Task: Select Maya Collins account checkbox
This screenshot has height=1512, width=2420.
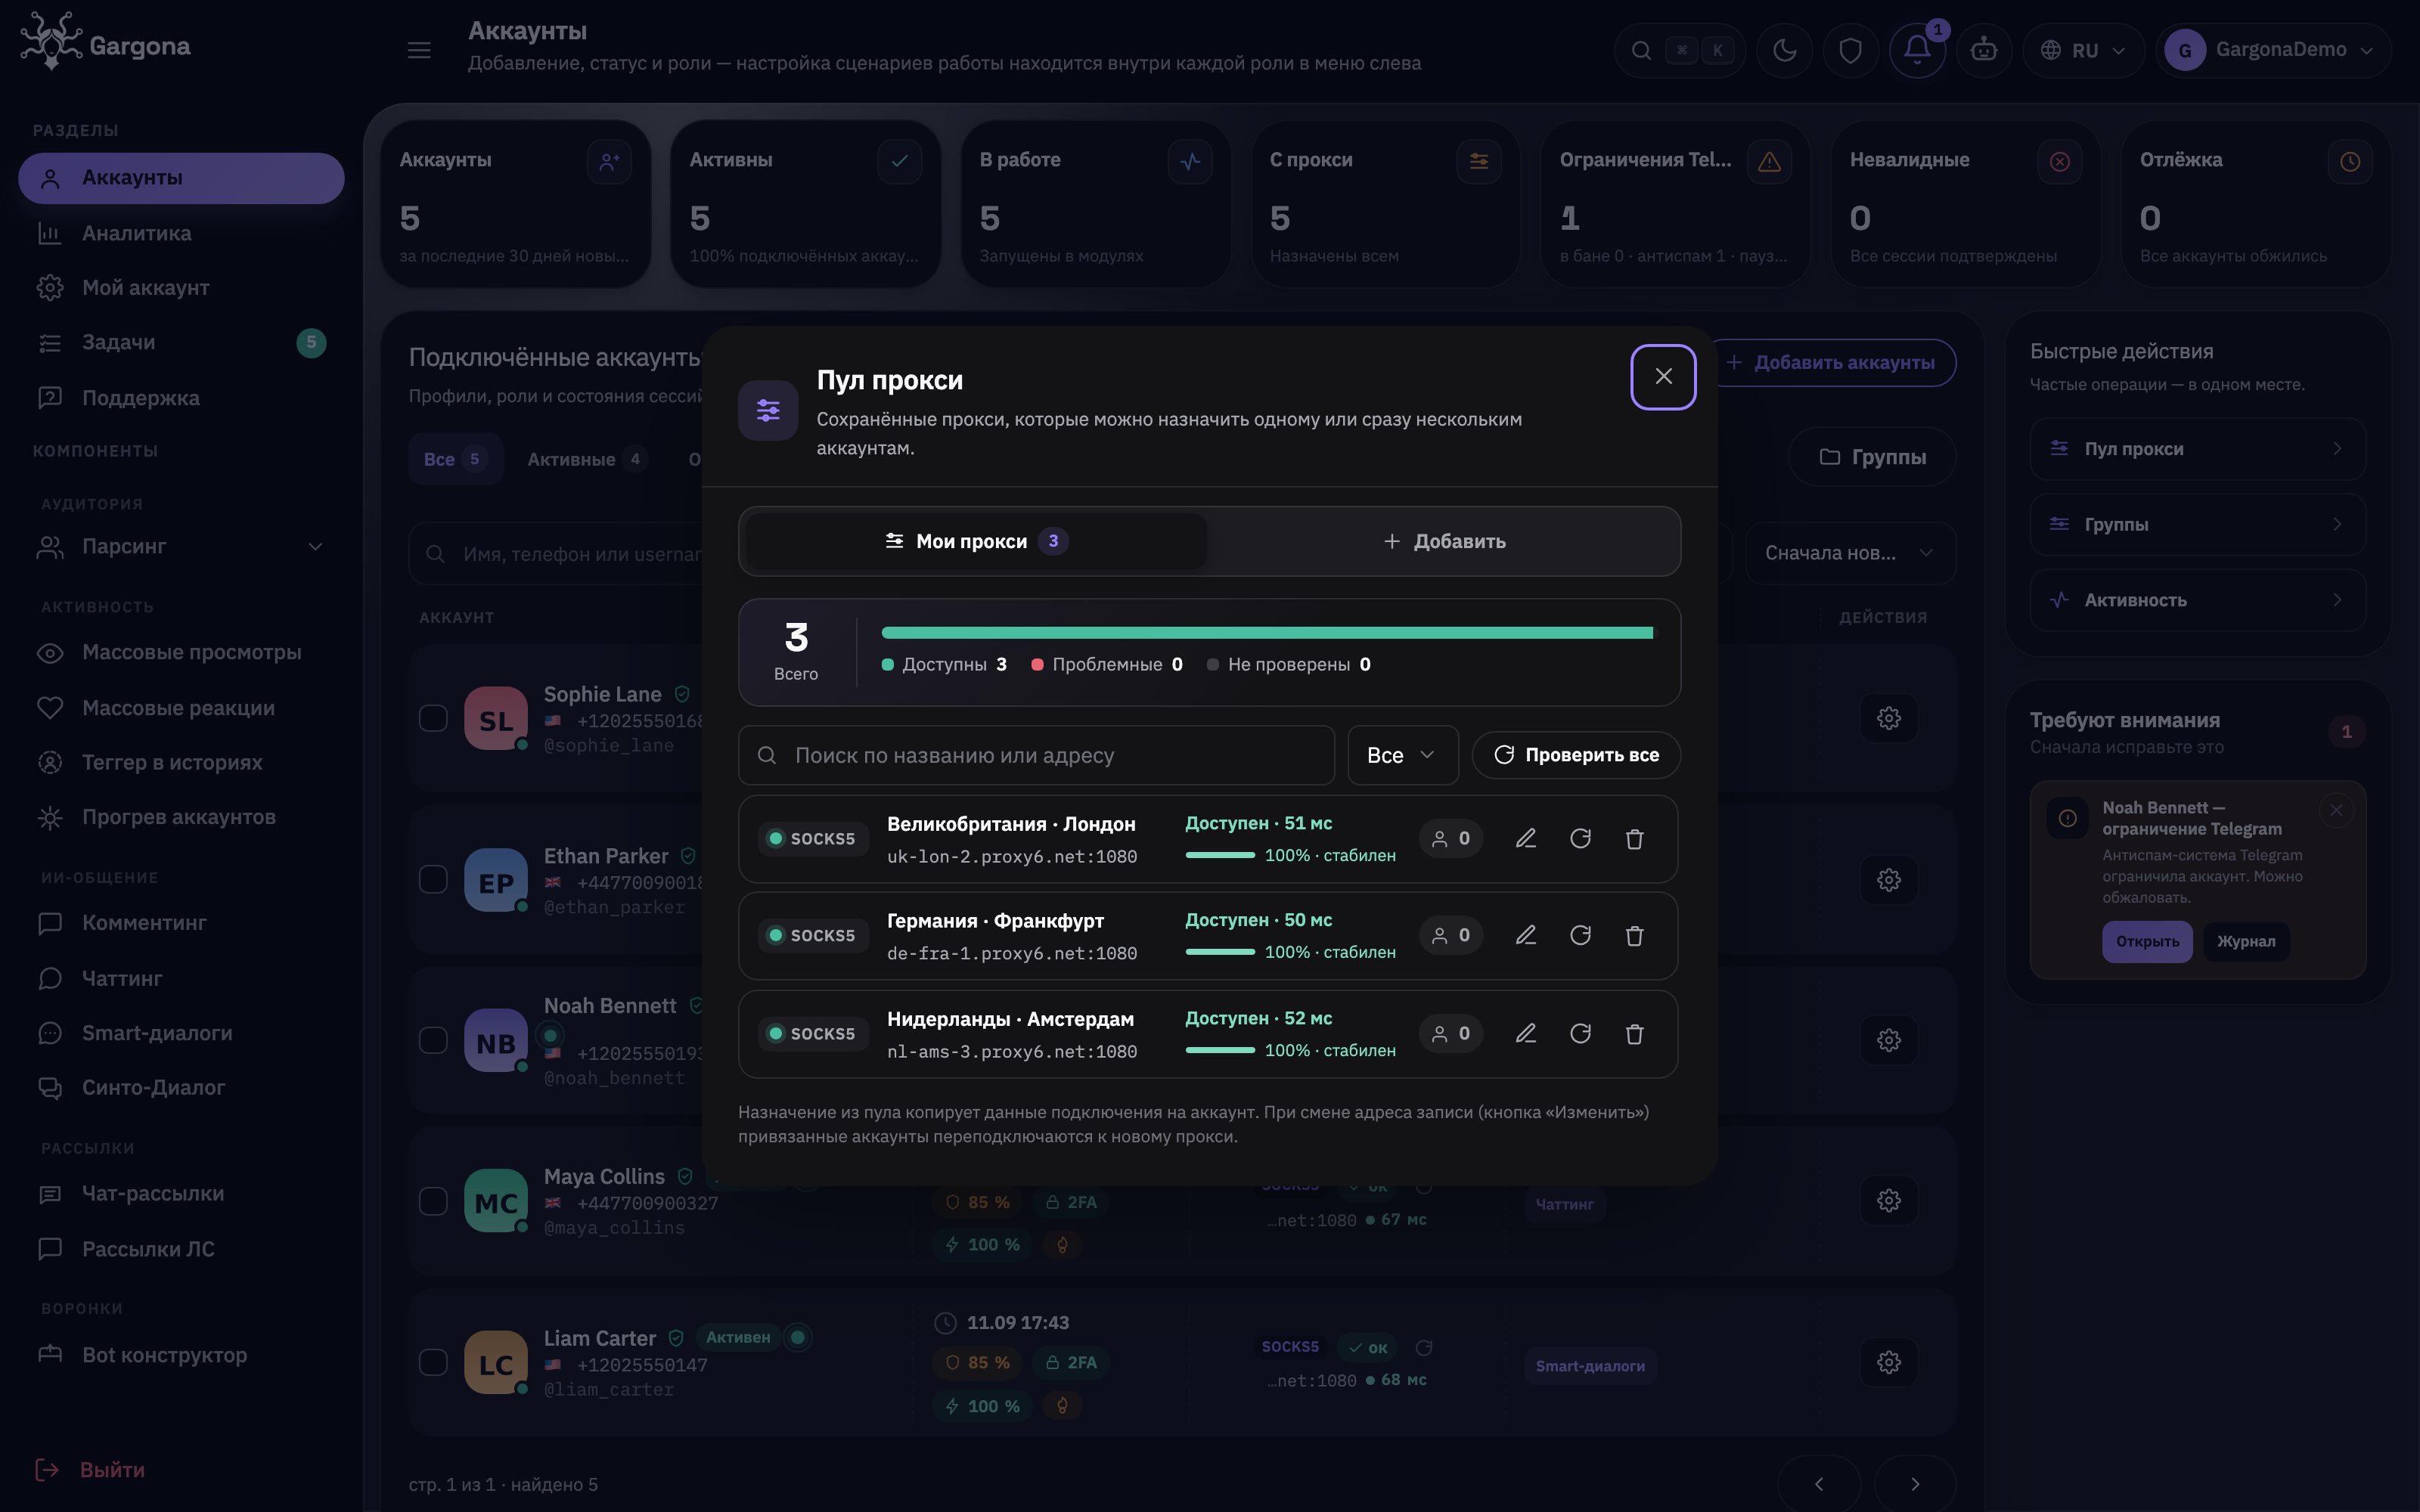Action: point(433,1201)
